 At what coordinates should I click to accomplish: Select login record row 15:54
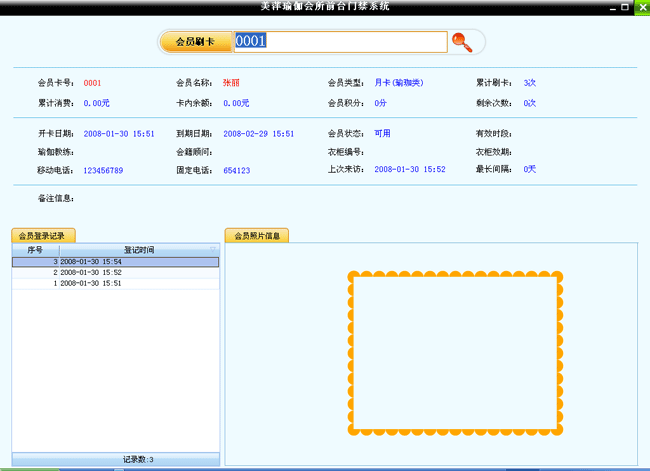pyautogui.click(x=115, y=261)
